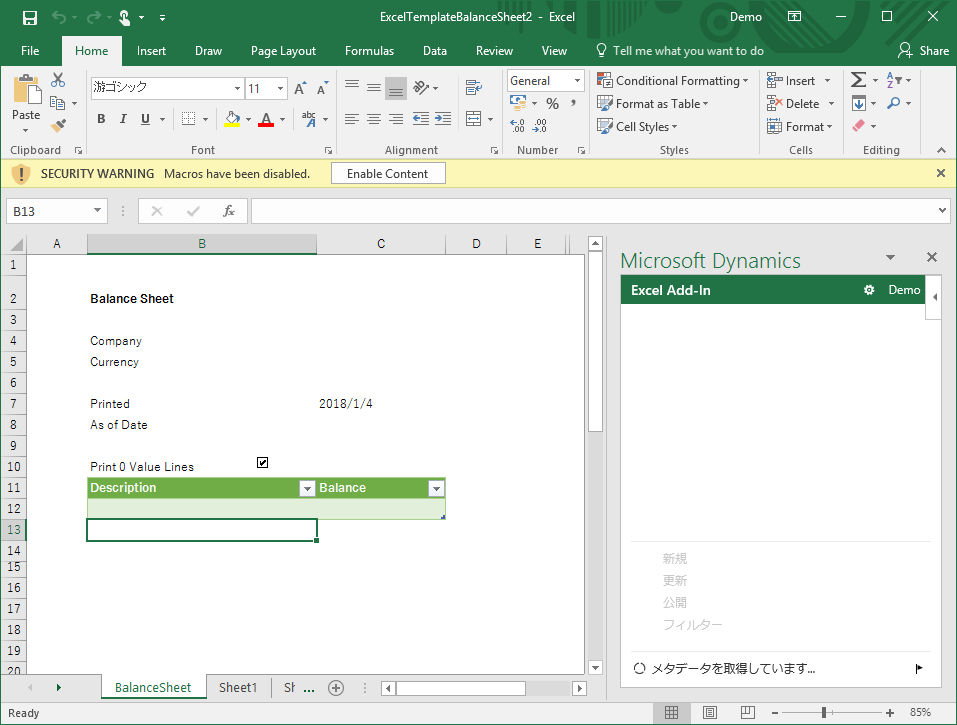The height and width of the screenshot is (725, 957).
Task: Click the Format Painter brush icon
Action: [x=59, y=125]
